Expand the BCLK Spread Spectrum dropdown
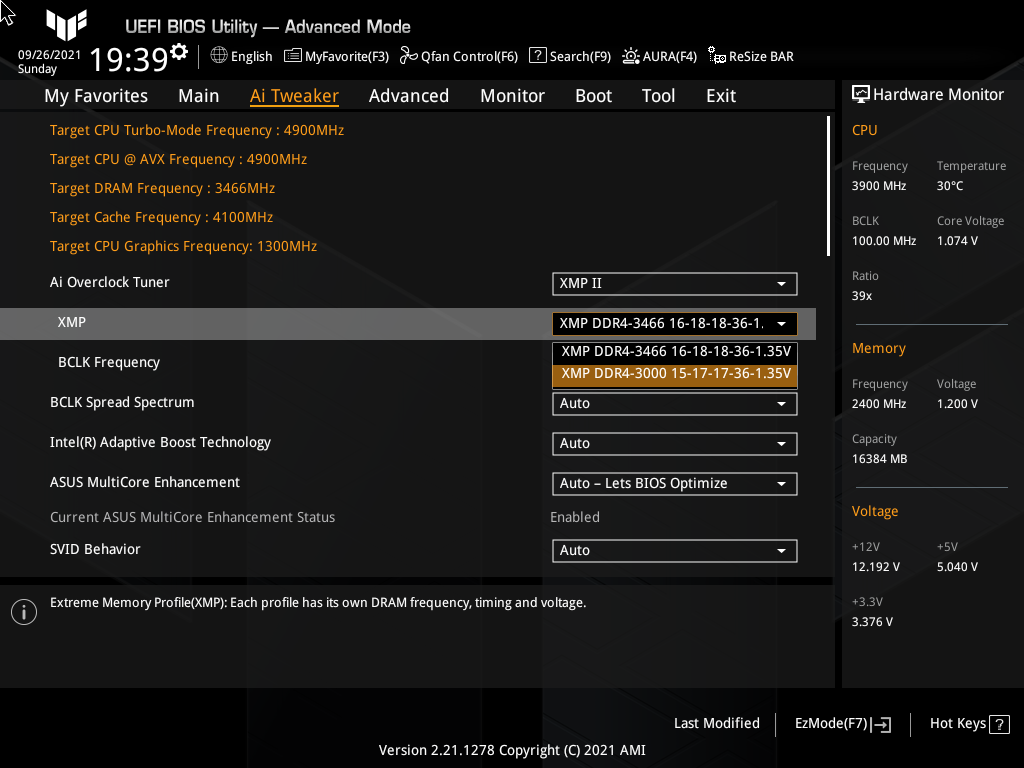1024x768 pixels. (674, 403)
